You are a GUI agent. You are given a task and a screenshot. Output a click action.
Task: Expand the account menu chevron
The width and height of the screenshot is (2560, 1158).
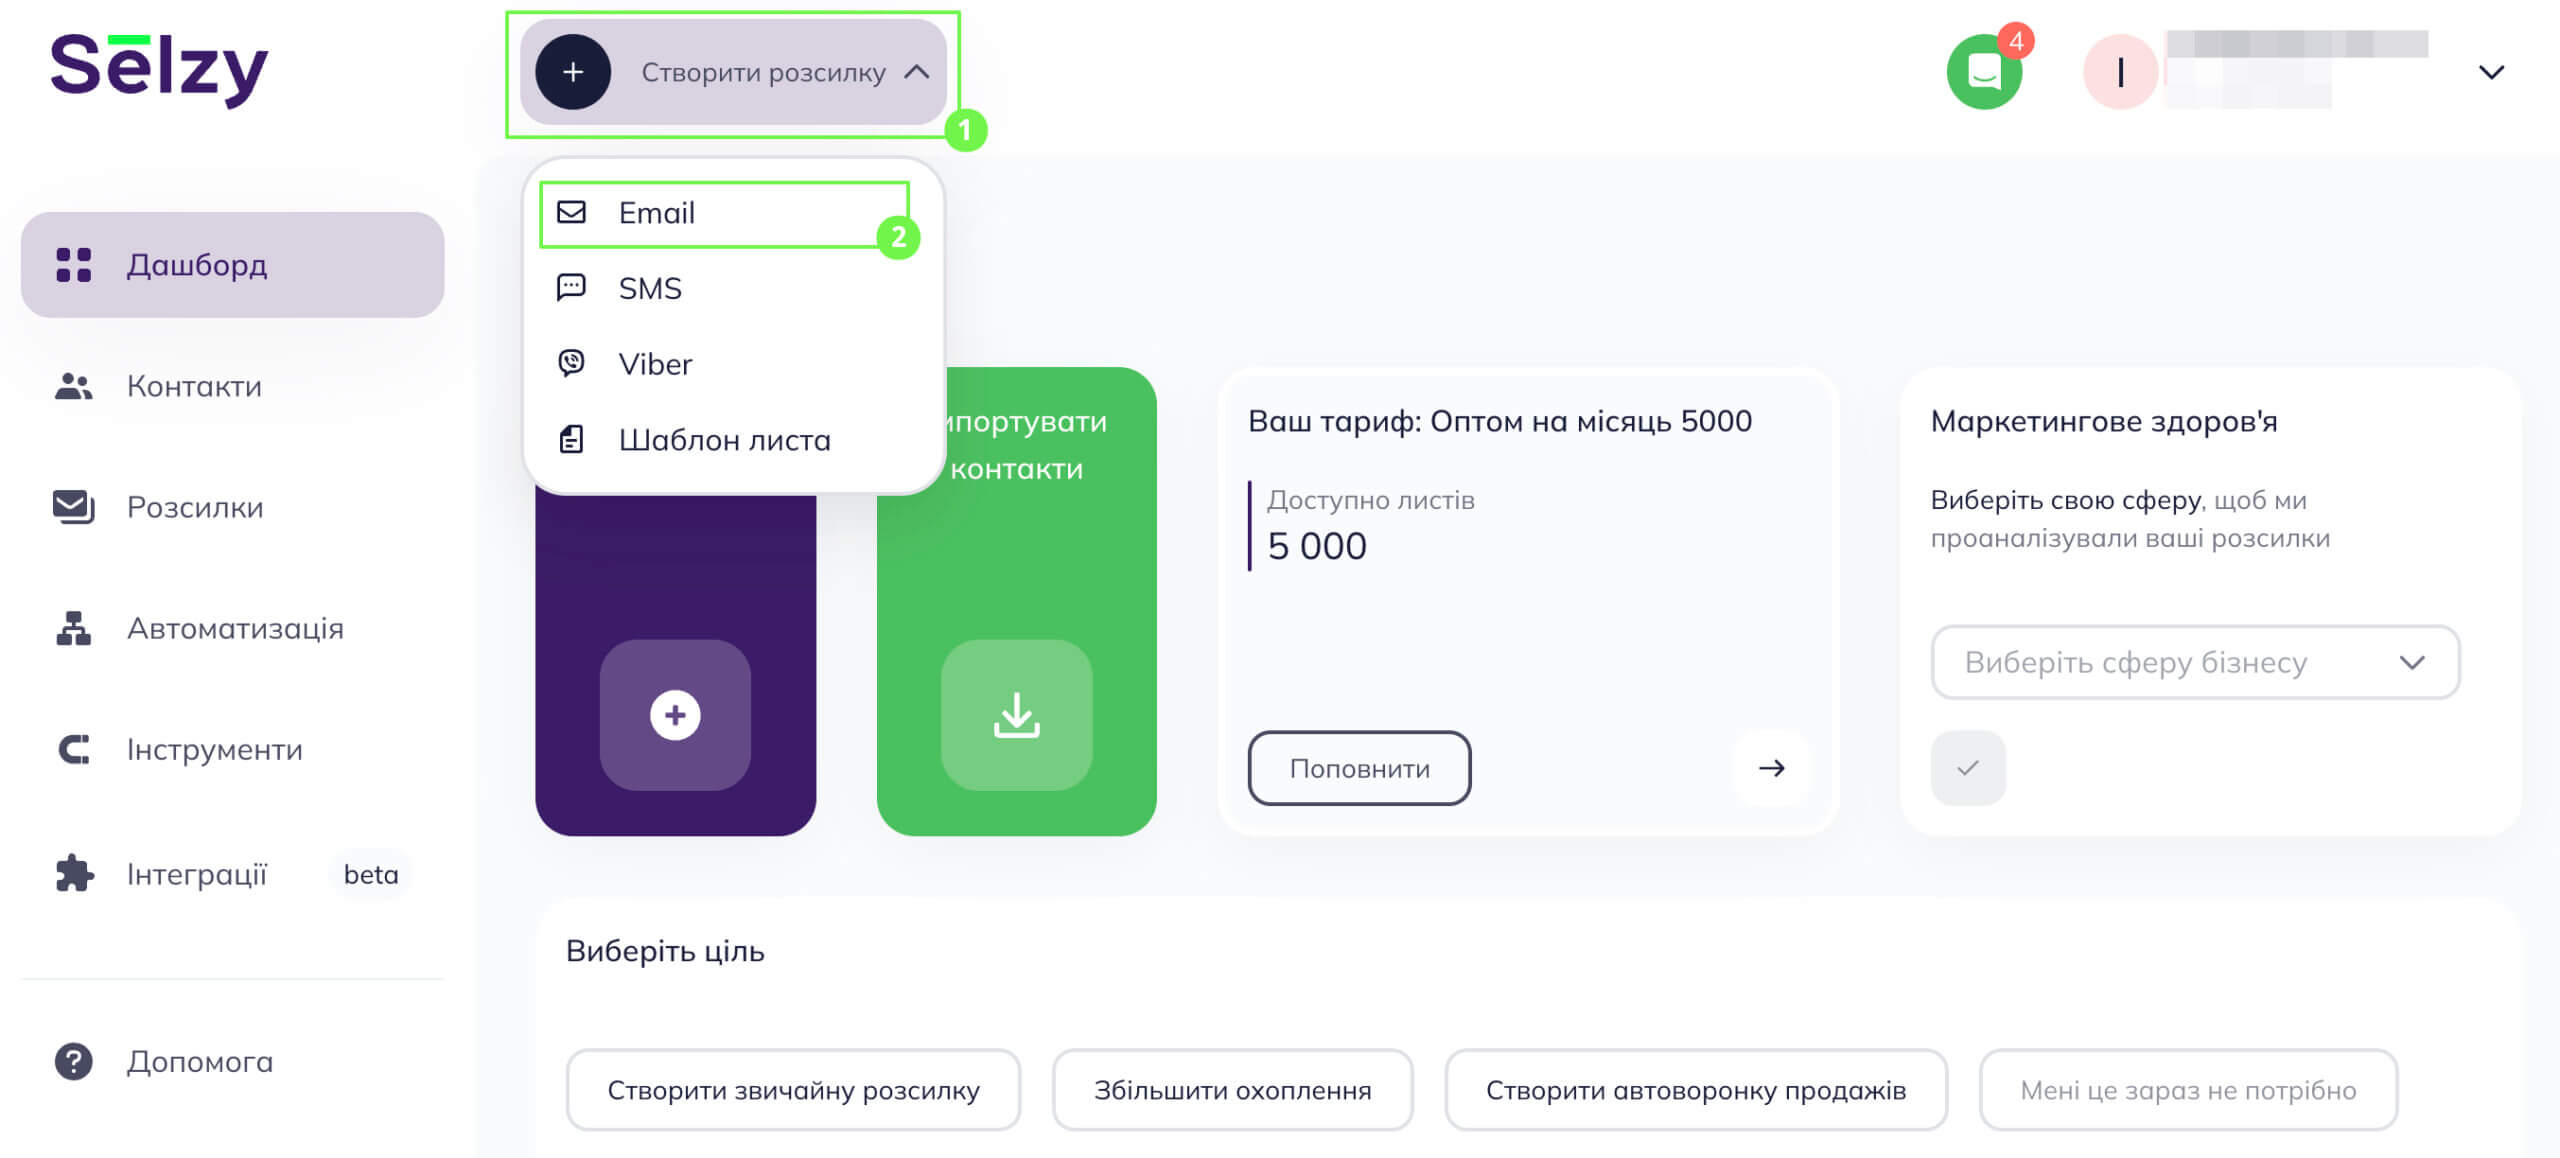point(2491,72)
